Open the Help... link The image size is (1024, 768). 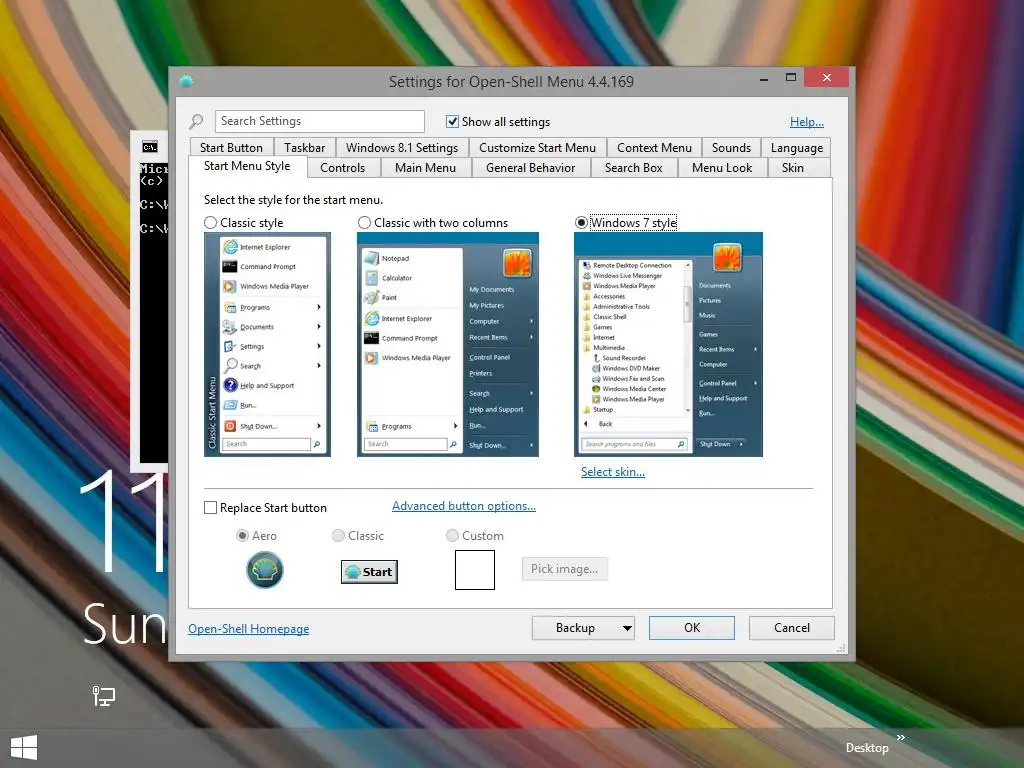point(807,121)
